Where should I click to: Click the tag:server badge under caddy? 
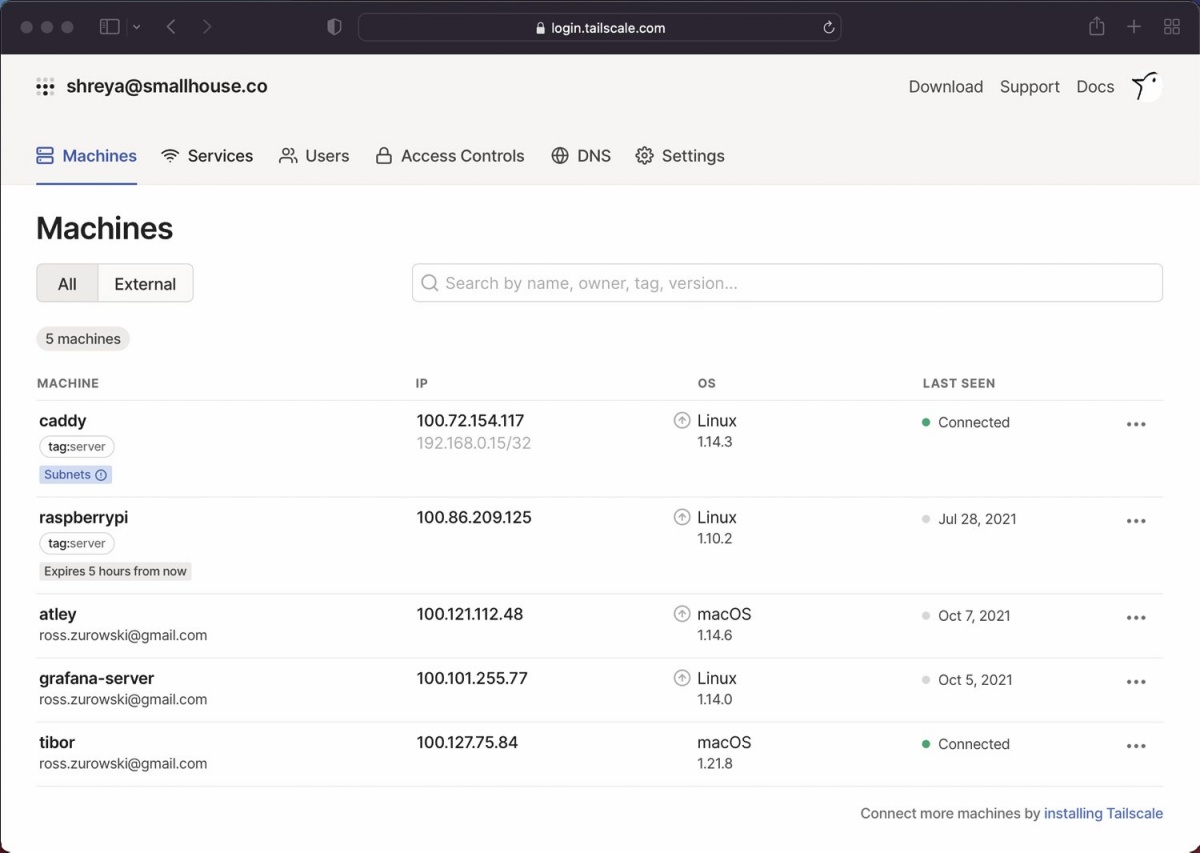pos(77,447)
